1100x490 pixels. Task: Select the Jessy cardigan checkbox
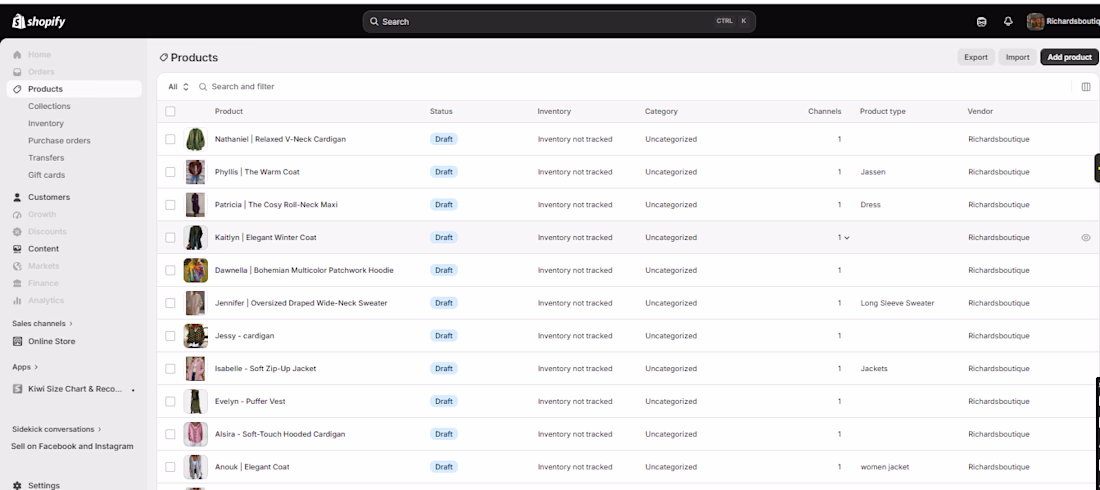(x=170, y=336)
